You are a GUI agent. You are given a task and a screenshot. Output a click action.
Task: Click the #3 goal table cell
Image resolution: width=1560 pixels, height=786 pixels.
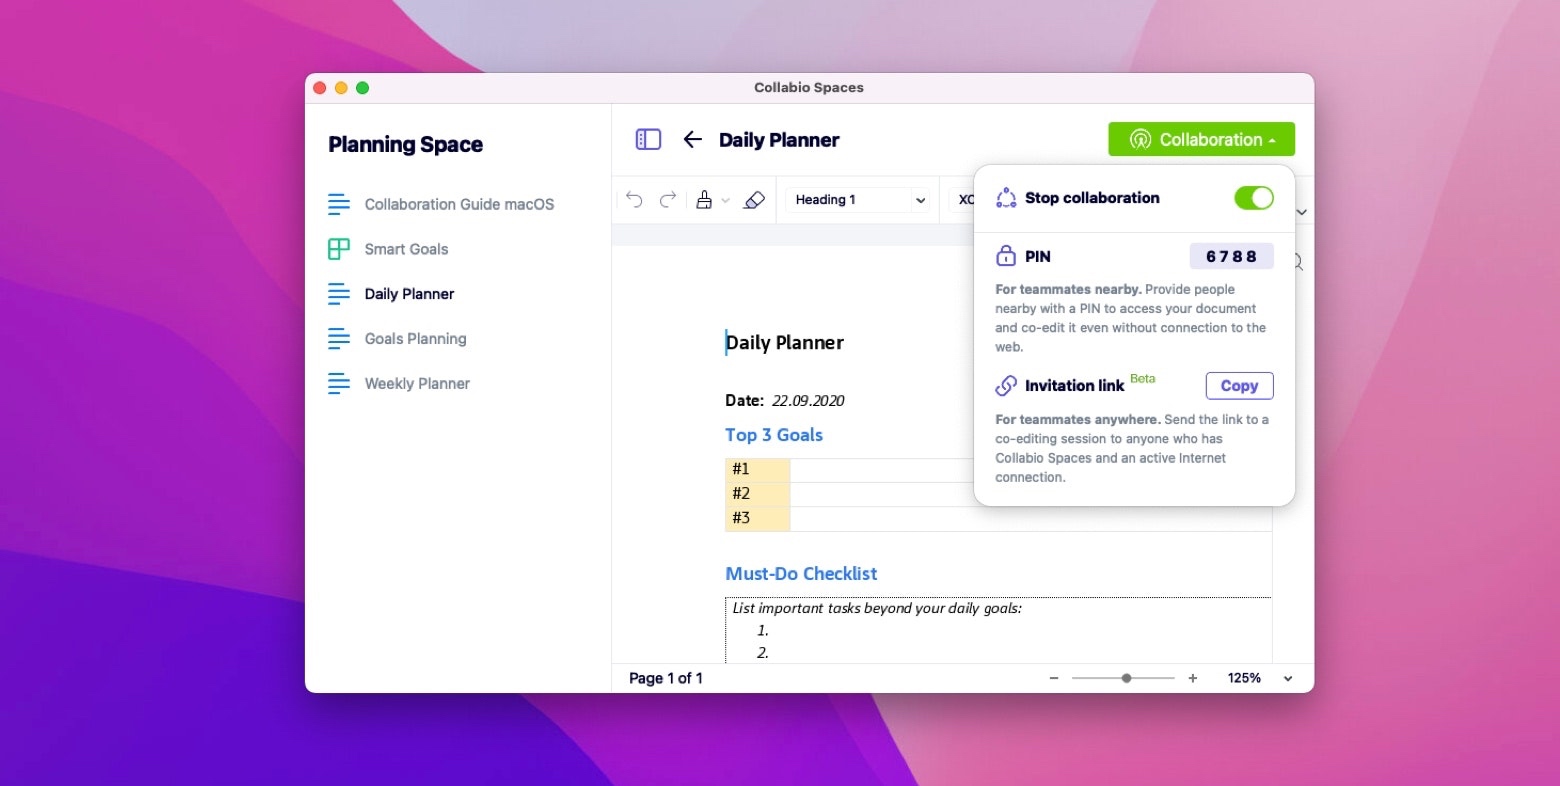[x=757, y=518]
